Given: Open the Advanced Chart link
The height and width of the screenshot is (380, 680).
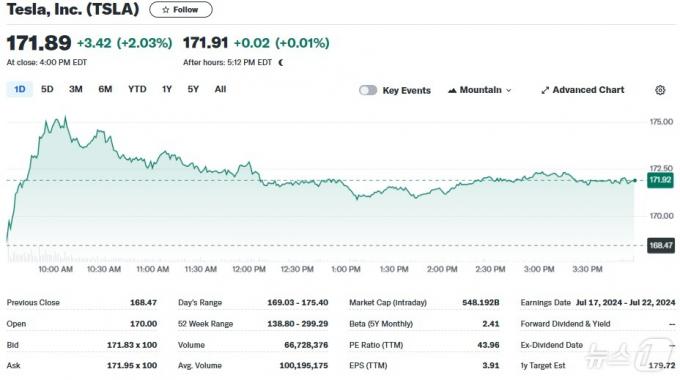Looking at the screenshot, I should 582,90.
